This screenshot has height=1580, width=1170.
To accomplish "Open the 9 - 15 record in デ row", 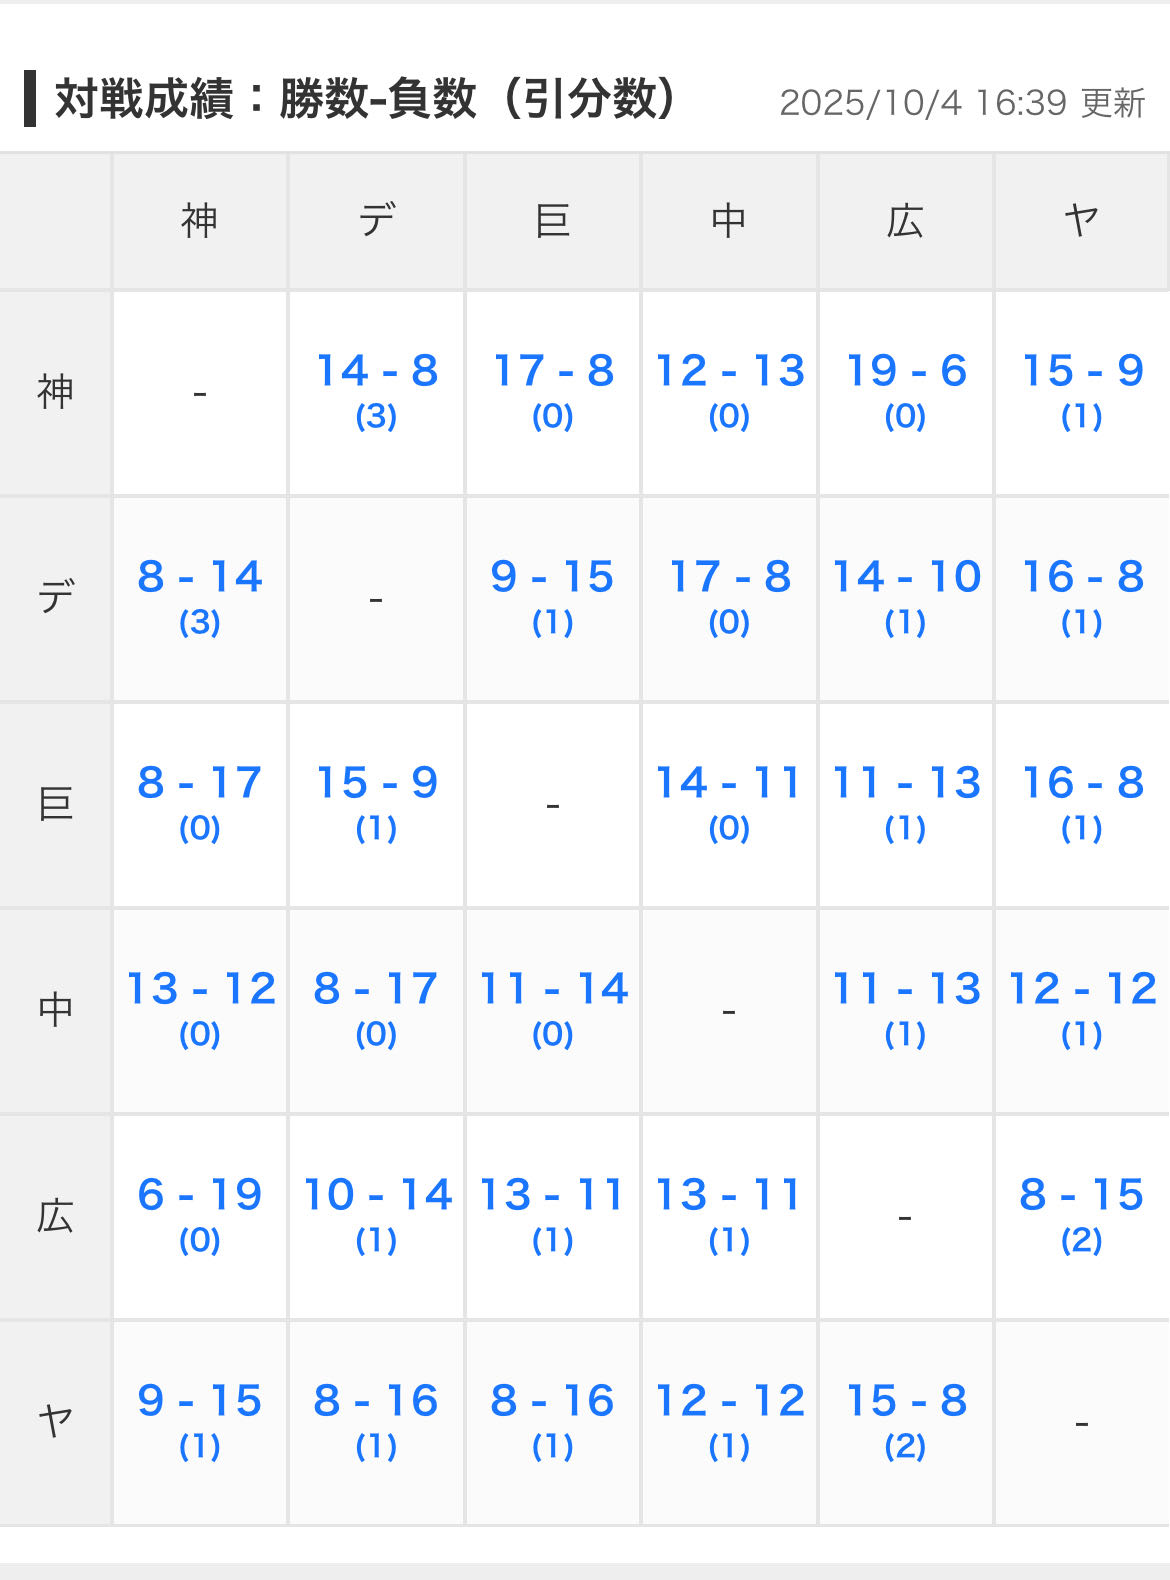I will 553,578.
